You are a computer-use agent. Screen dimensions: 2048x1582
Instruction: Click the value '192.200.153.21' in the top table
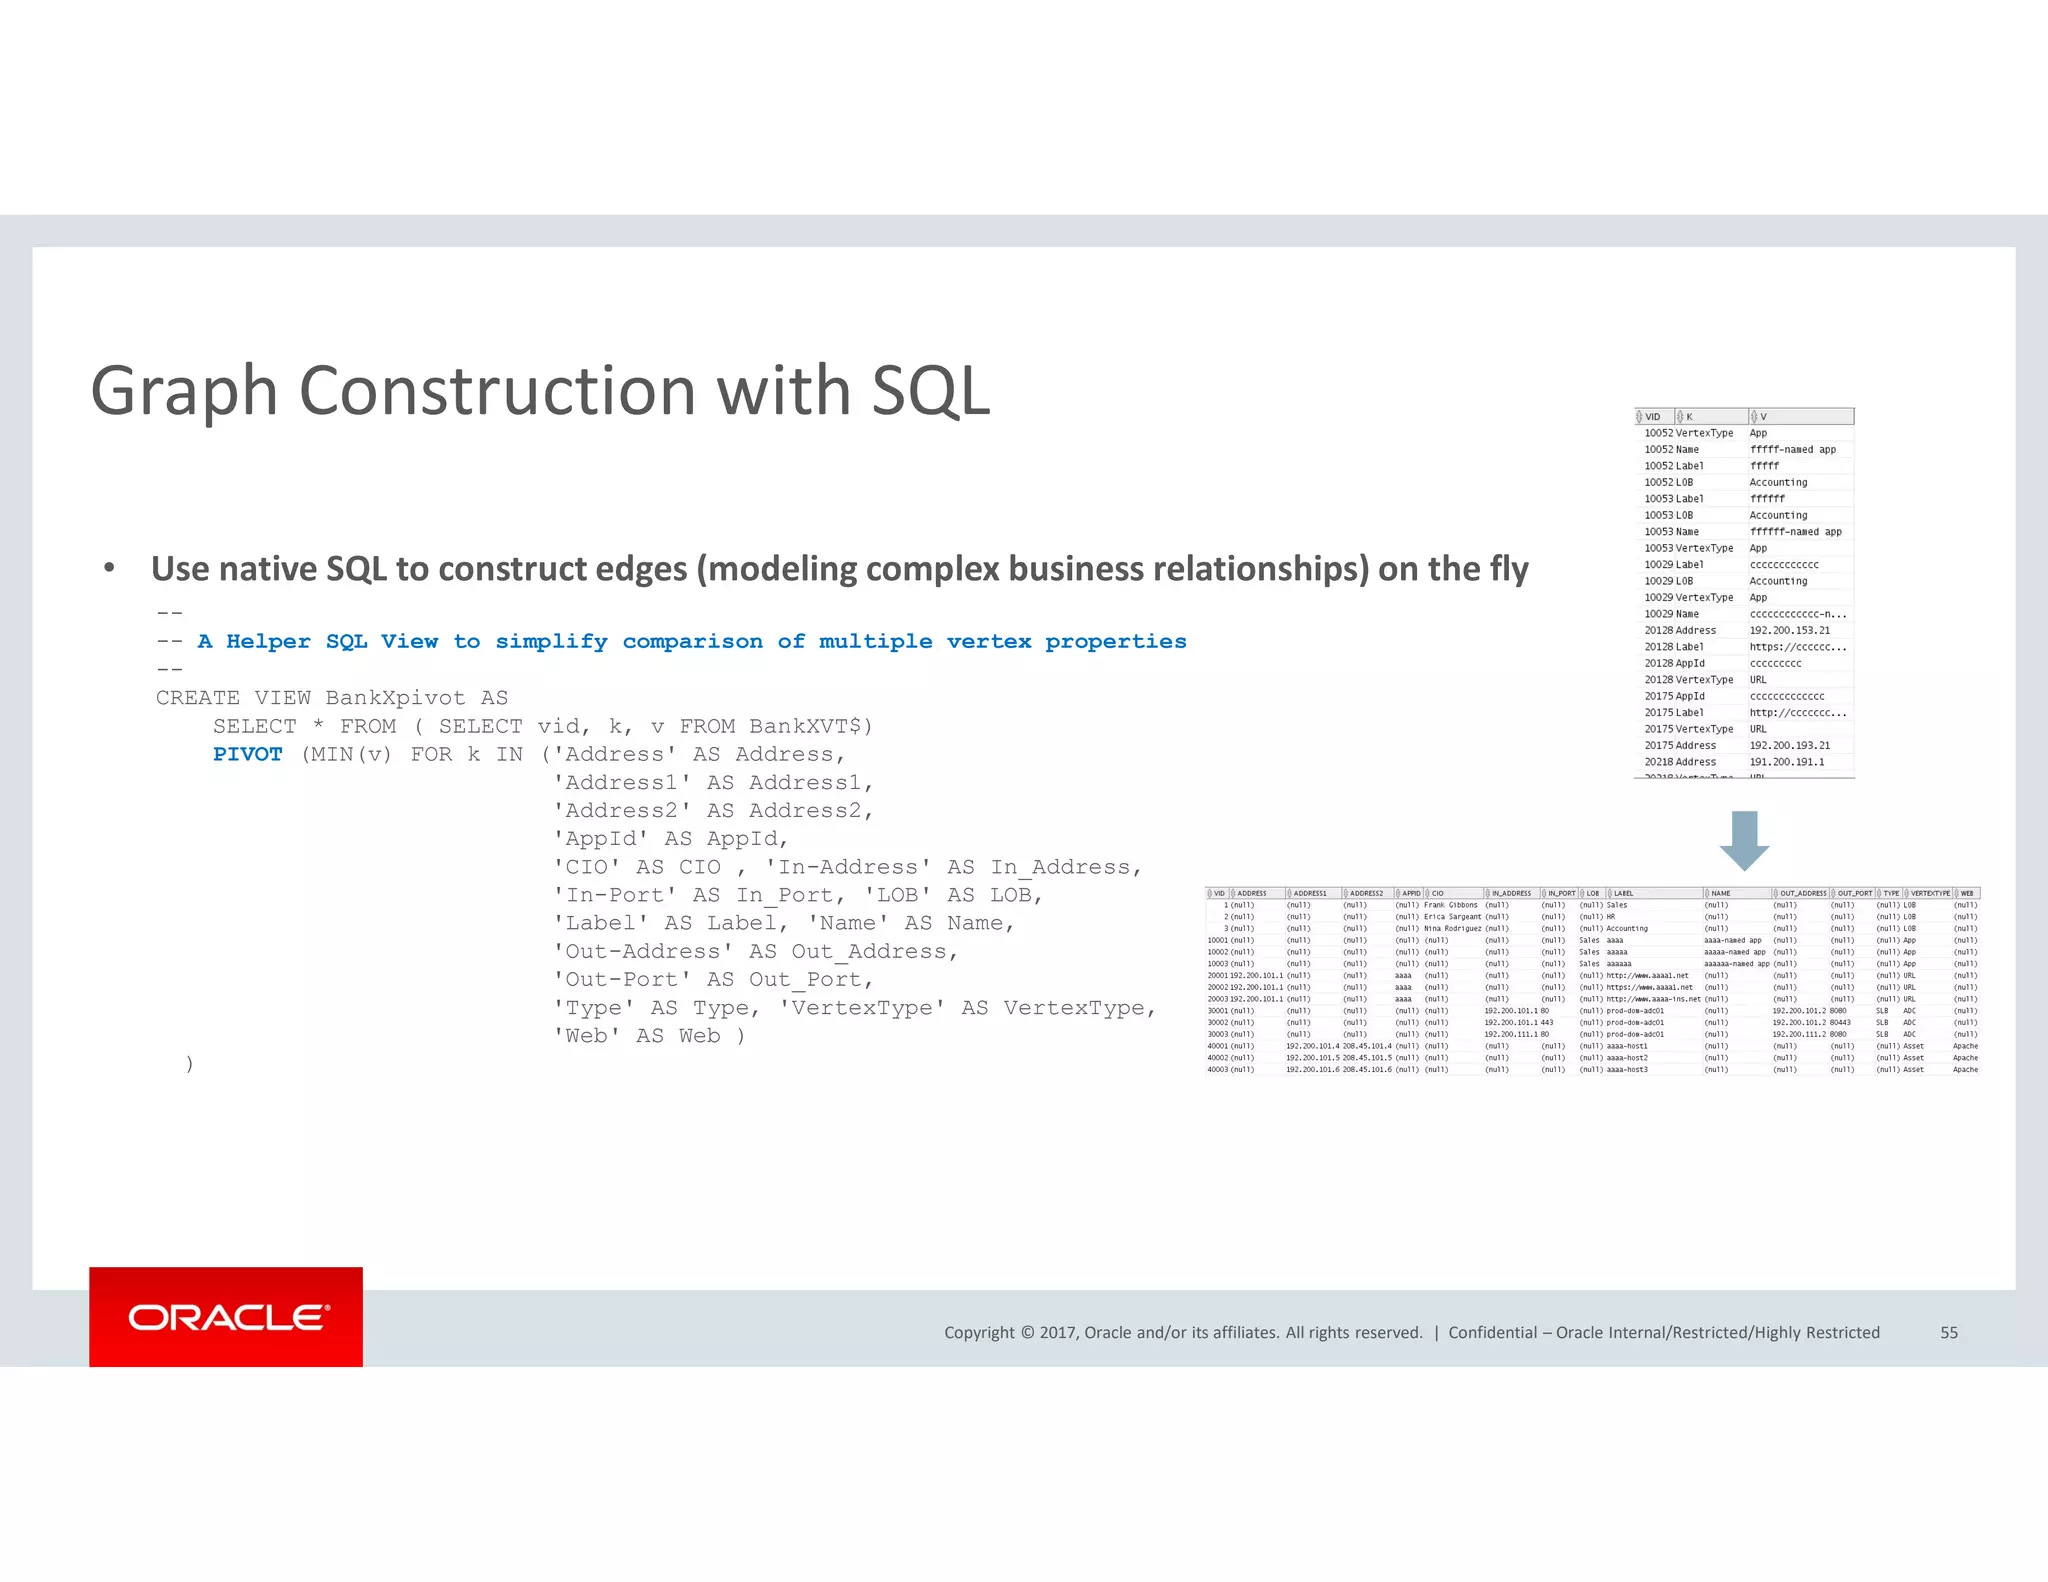point(1790,631)
